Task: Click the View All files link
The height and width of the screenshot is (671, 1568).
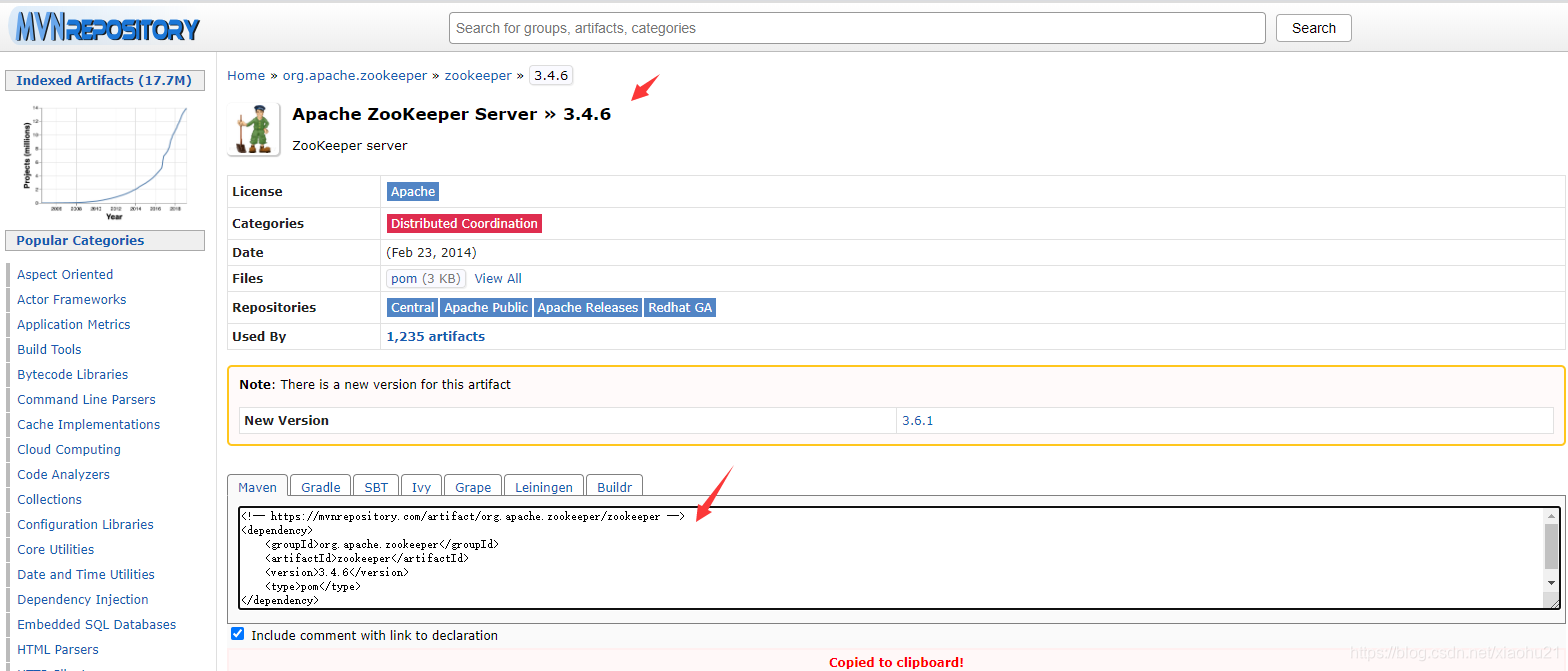Action: pyautogui.click(x=498, y=278)
